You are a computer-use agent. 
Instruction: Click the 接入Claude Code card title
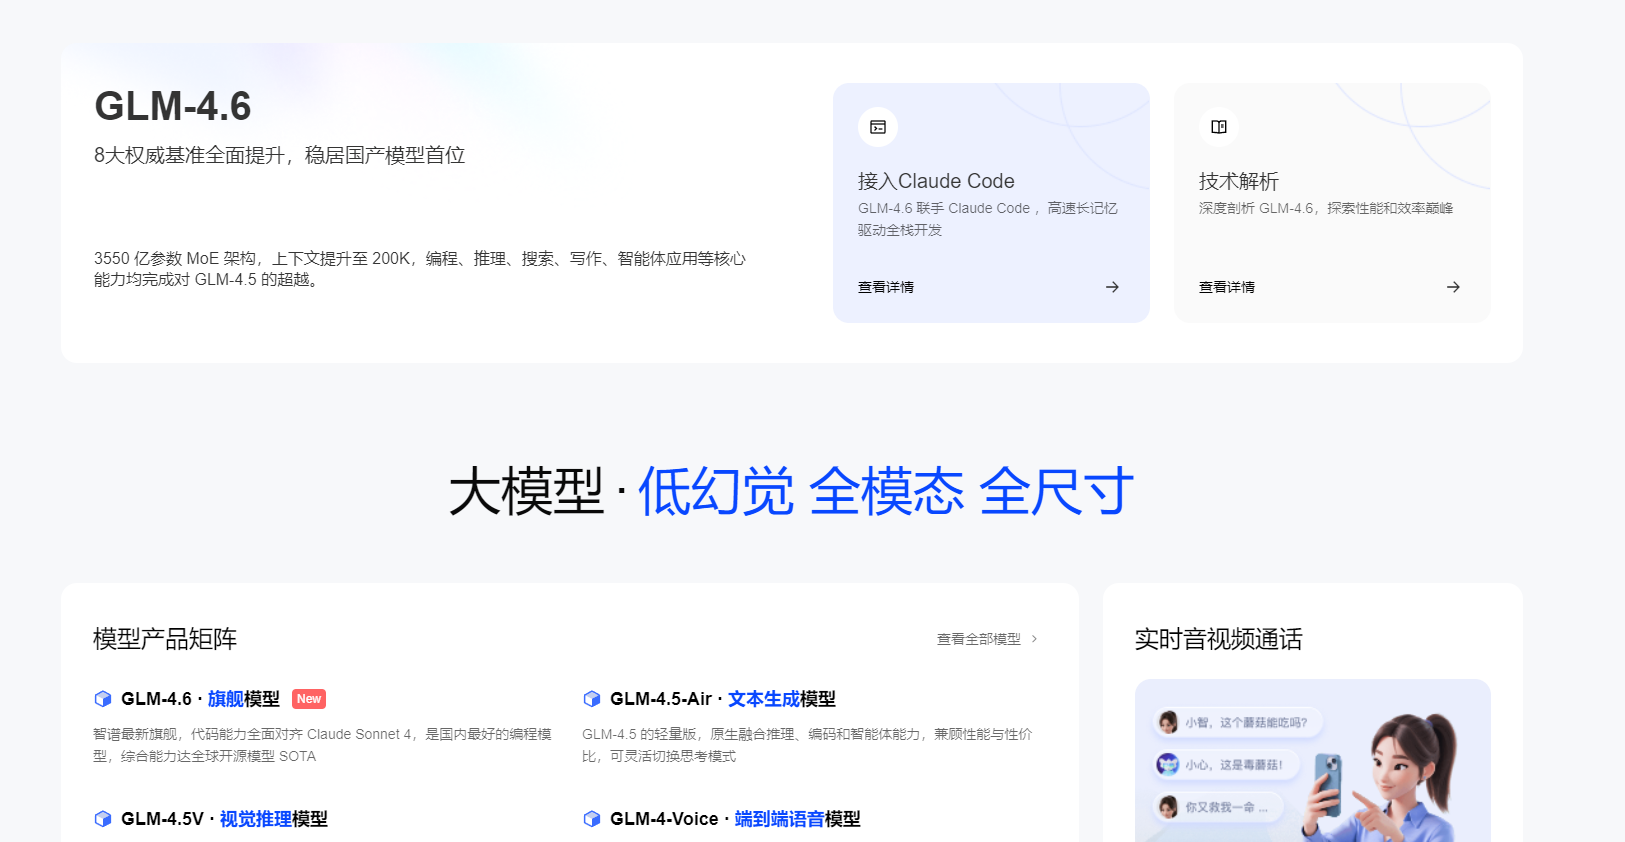coord(936,181)
